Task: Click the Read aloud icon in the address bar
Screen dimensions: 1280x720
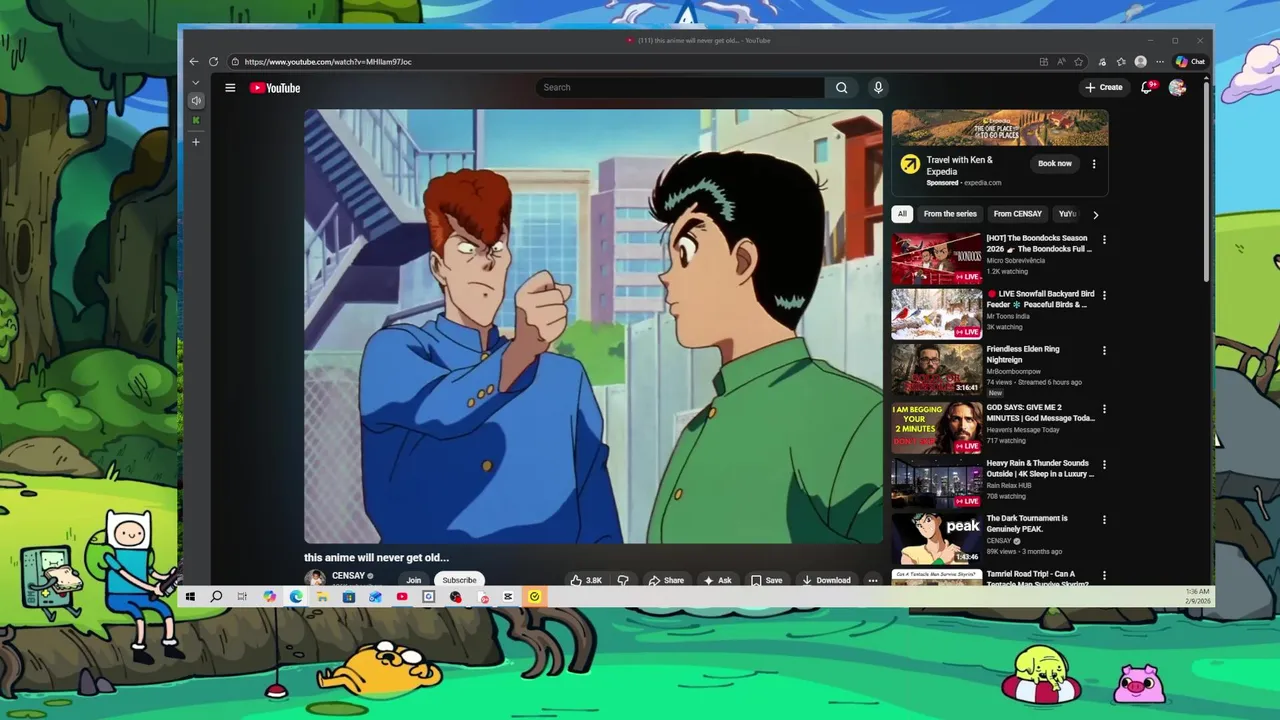Action: pos(1061,62)
